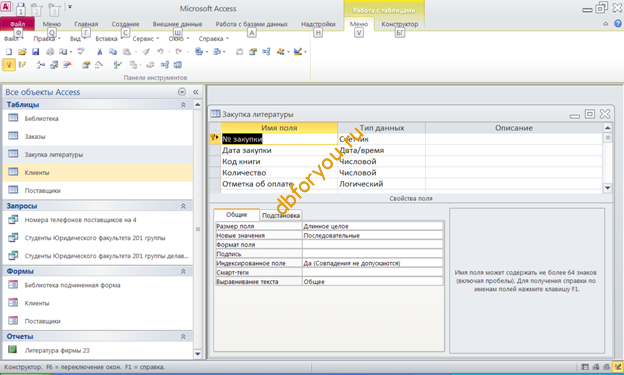Image resolution: width=624 pixels, height=375 pixels.
Task: Toggle the Primary Key toolbar button
Action: [9, 65]
